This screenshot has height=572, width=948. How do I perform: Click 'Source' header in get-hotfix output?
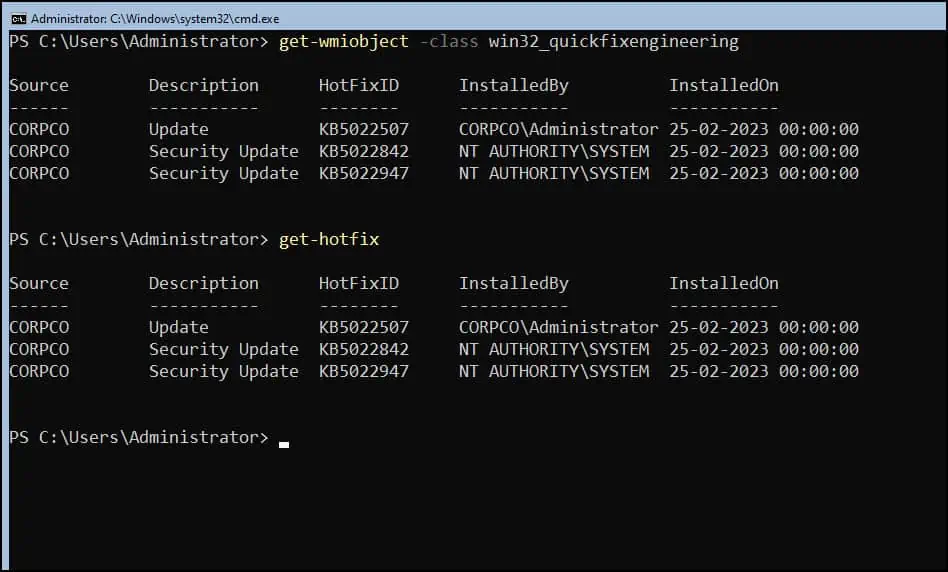39,284
